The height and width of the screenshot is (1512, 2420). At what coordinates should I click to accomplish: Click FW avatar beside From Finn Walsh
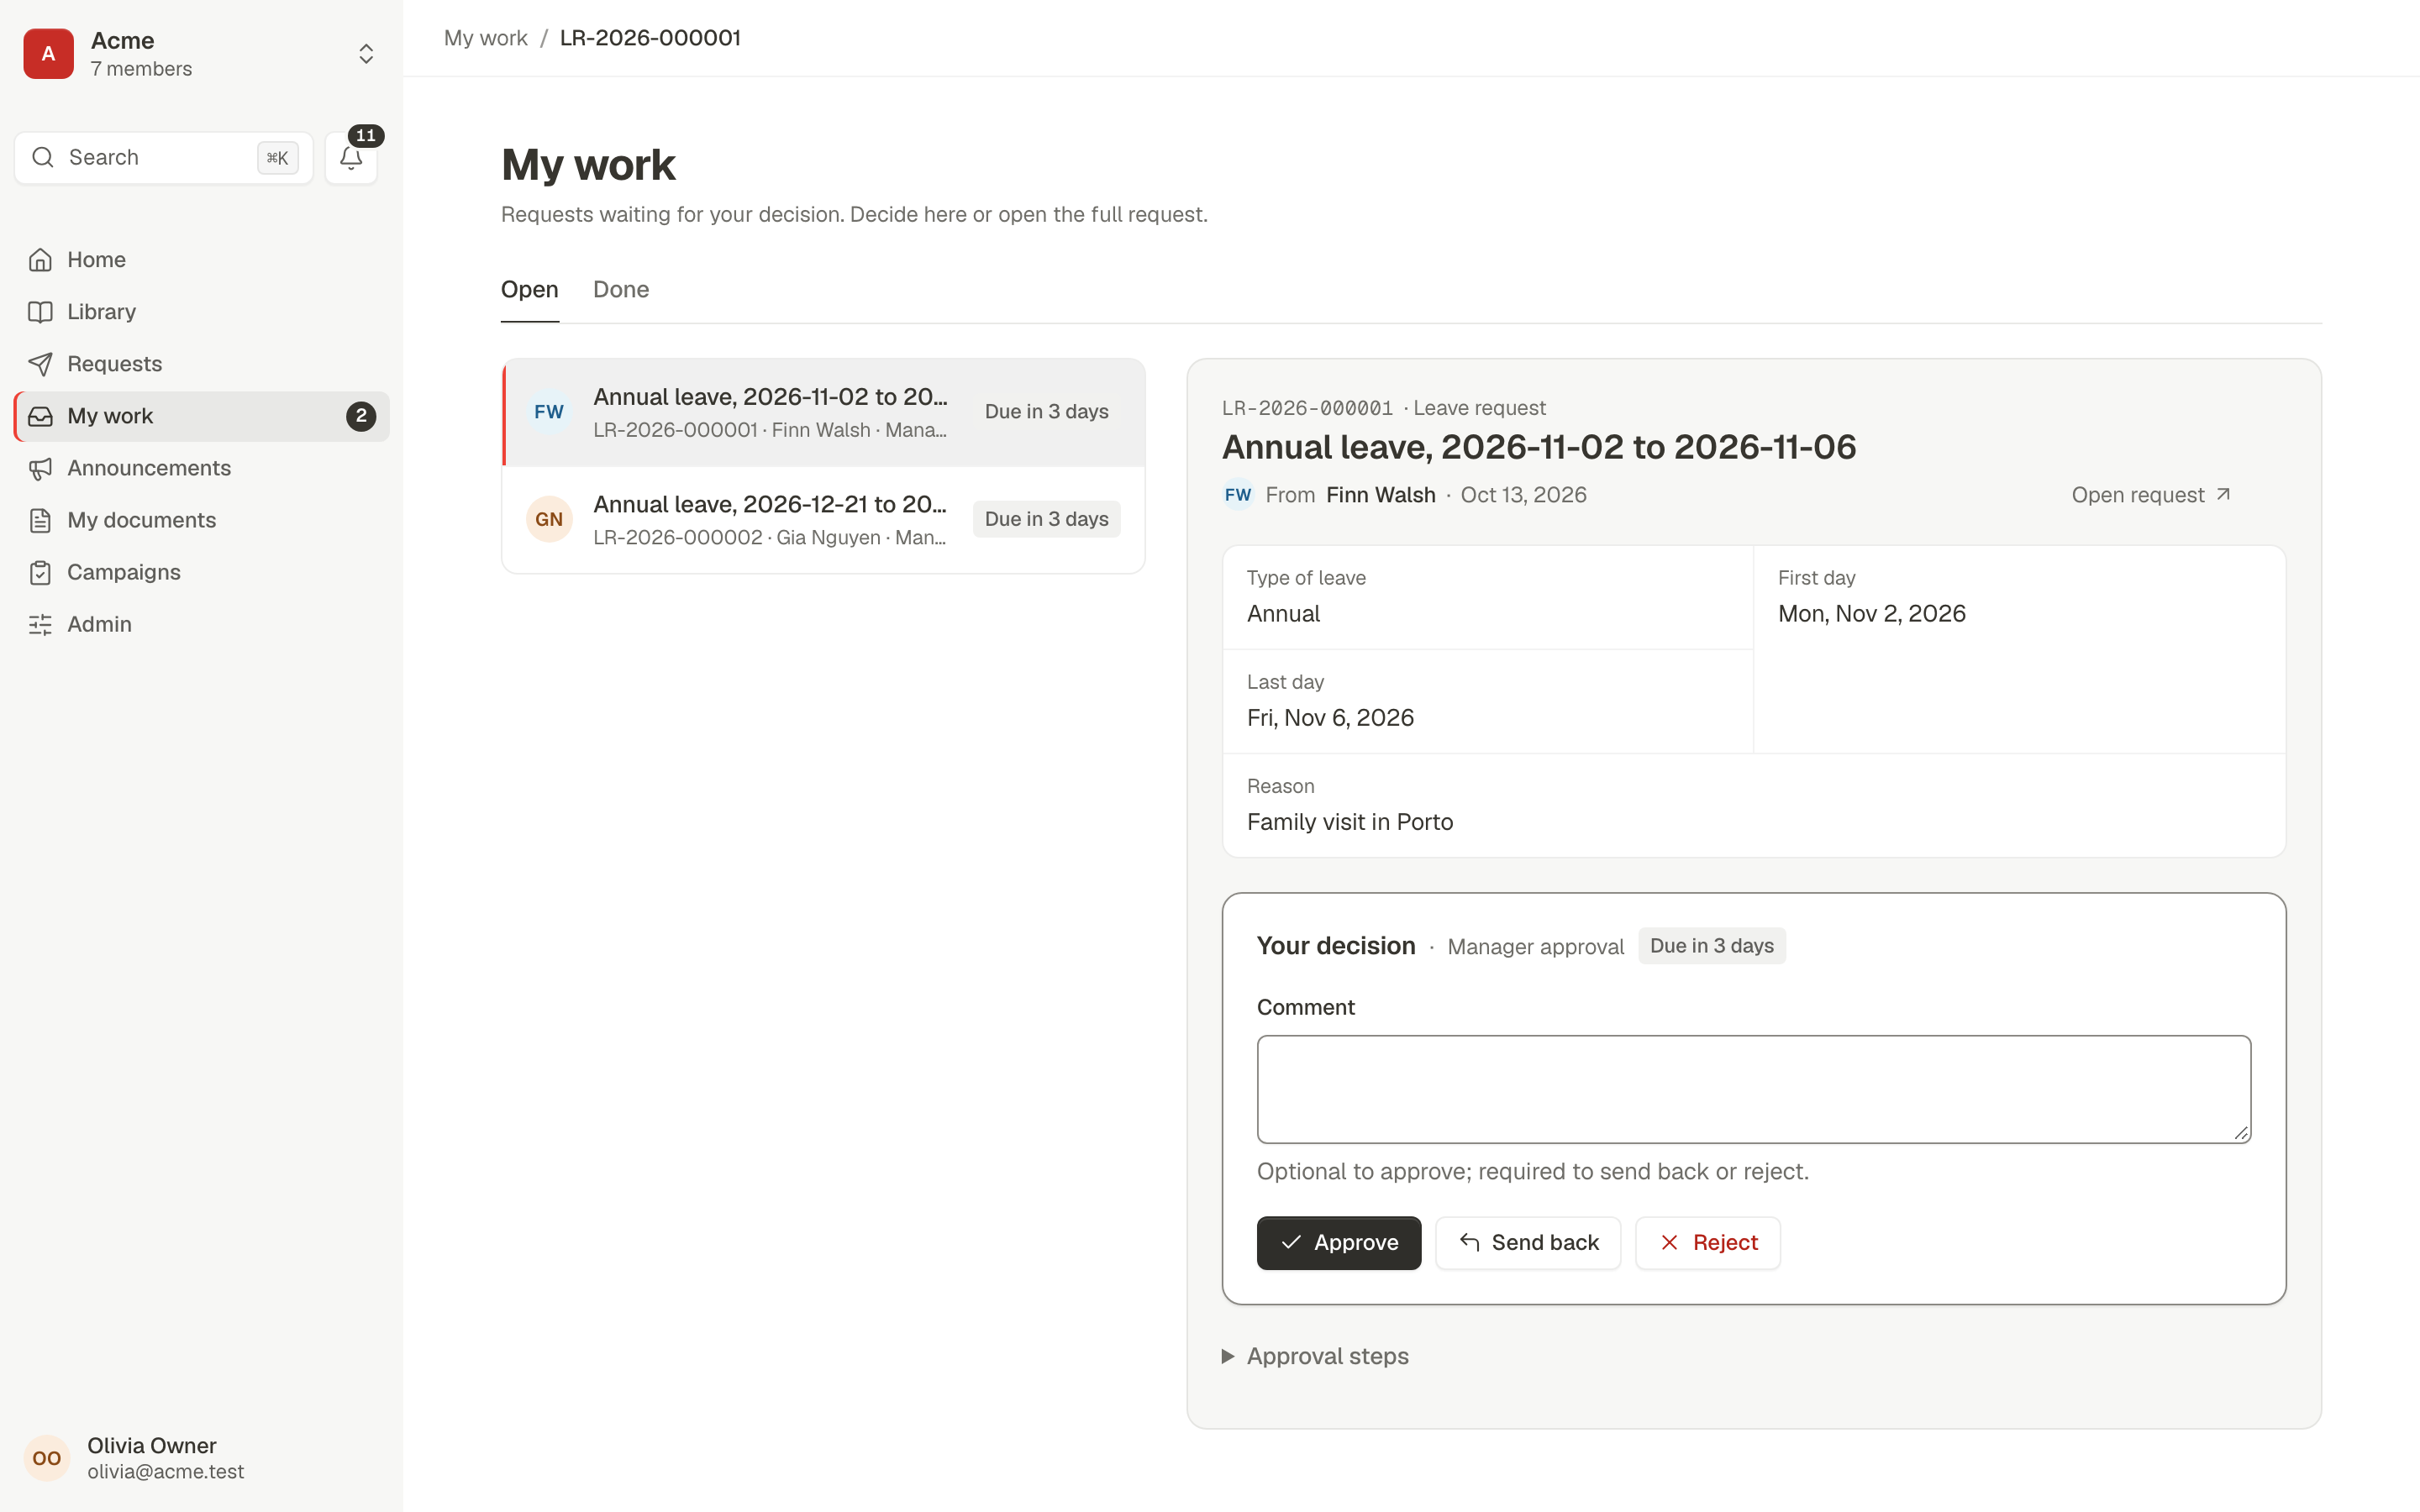[1238, 495]
